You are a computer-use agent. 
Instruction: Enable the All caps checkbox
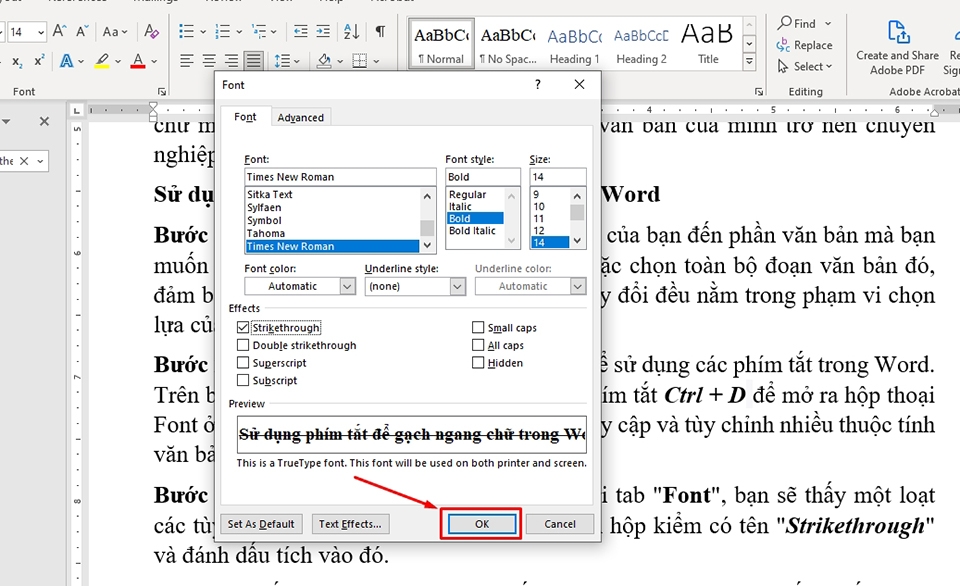coord(478,345)
